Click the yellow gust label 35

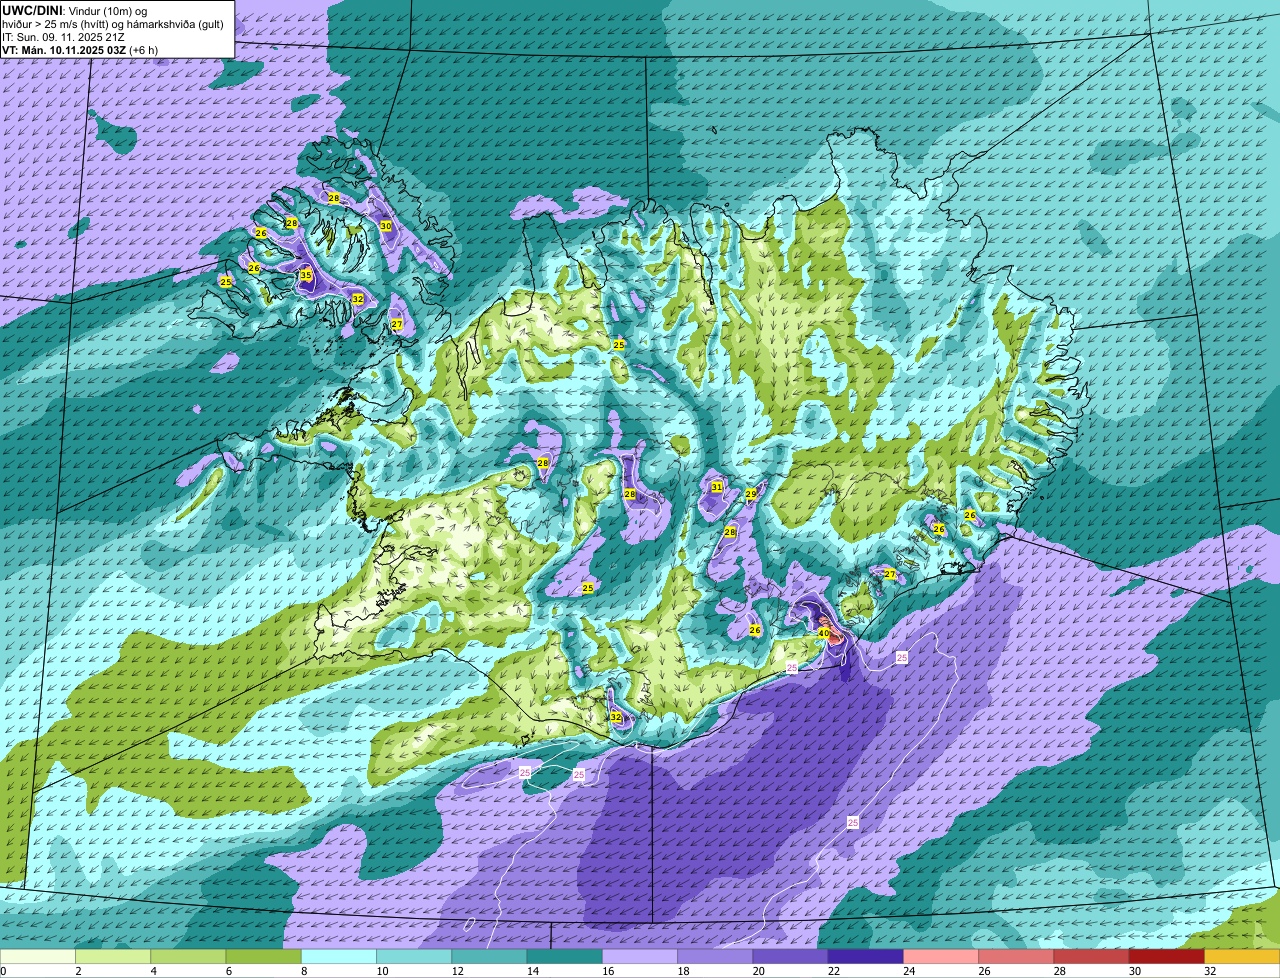[x=306, y=275]
